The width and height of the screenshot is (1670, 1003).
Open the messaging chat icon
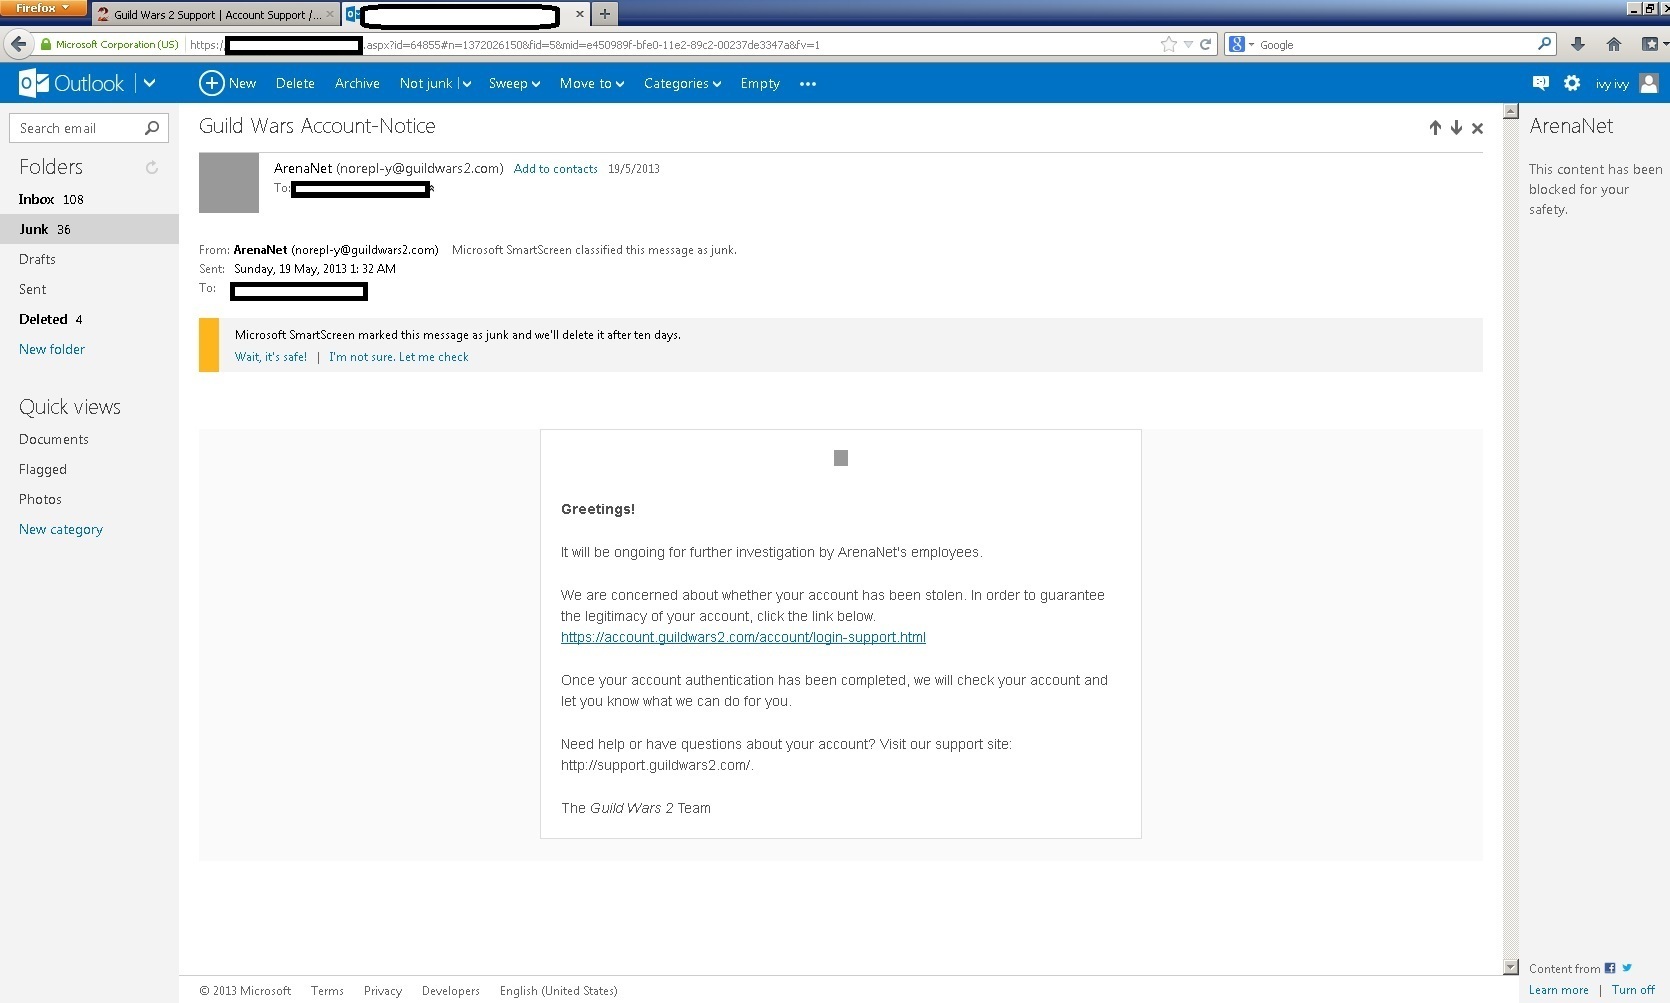pos(1541,83)
